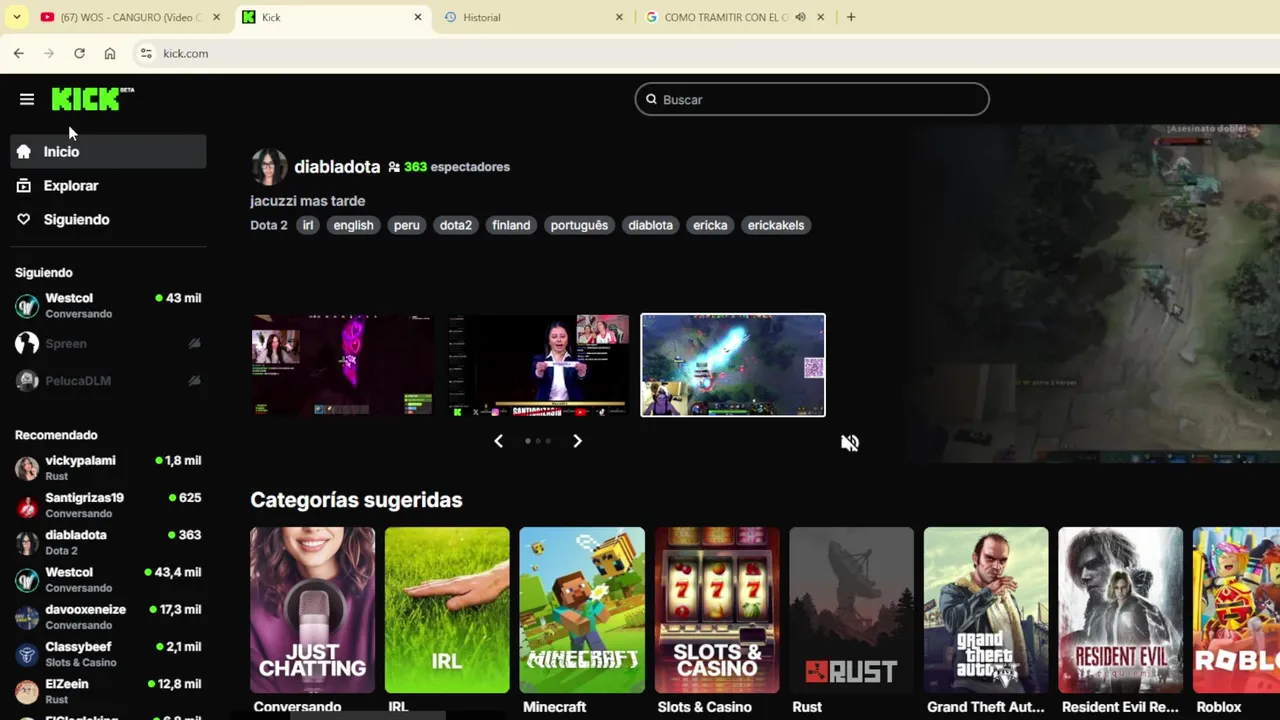Open Siguiendo page in sidebar

click(108, 220)
